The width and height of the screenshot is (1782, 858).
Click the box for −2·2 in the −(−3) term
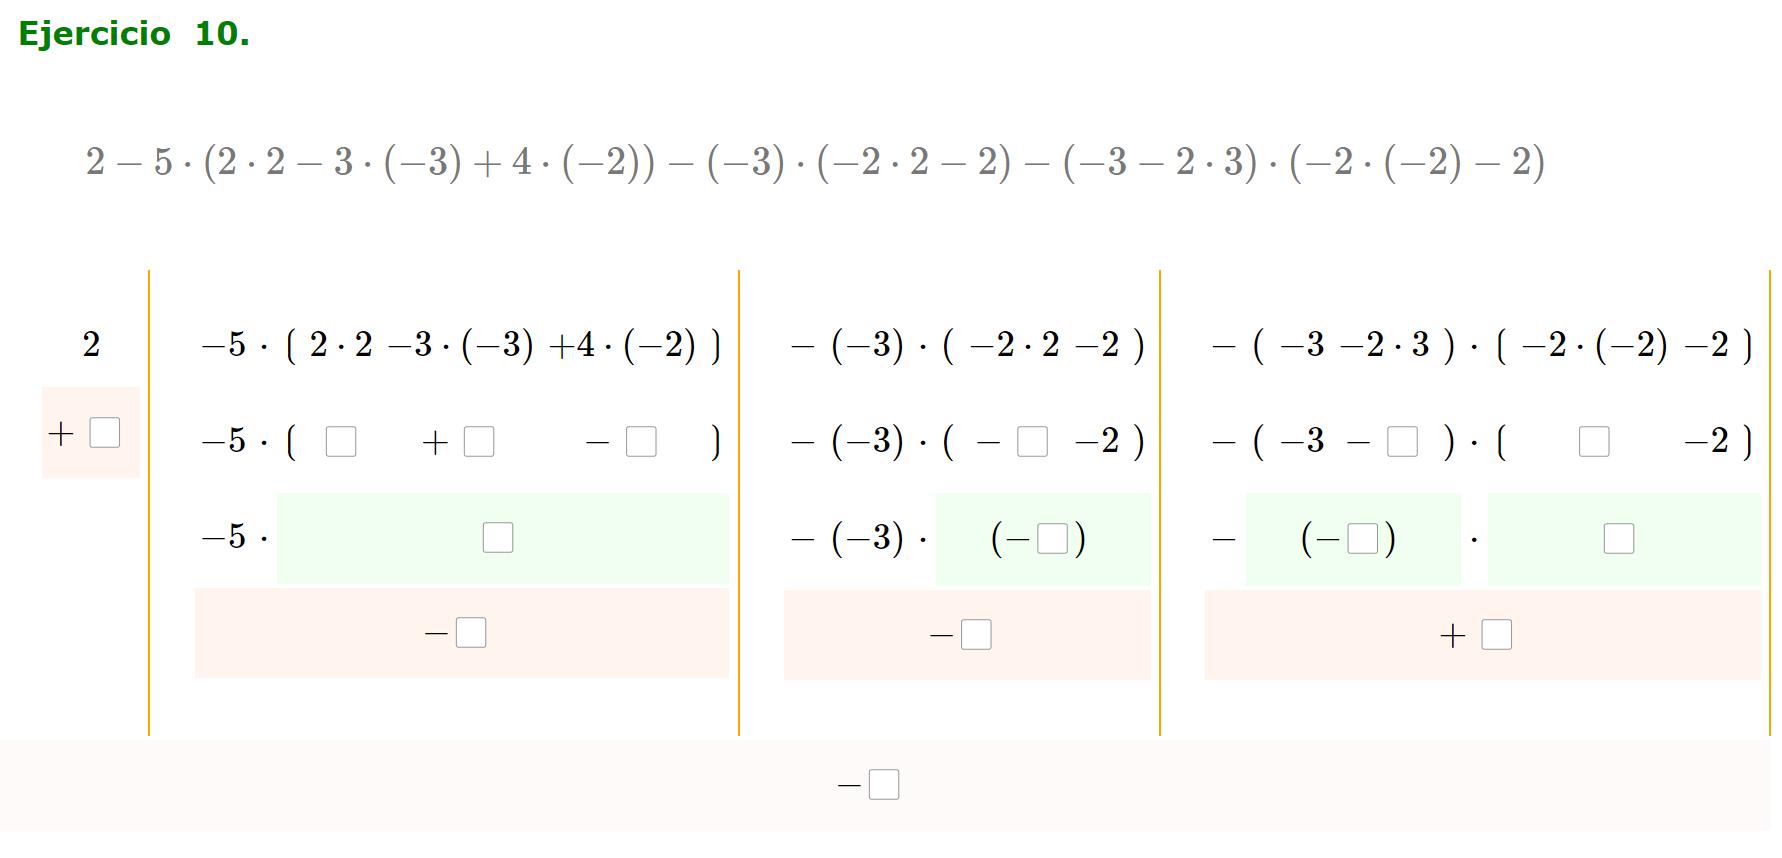(x=1032, y=441)
